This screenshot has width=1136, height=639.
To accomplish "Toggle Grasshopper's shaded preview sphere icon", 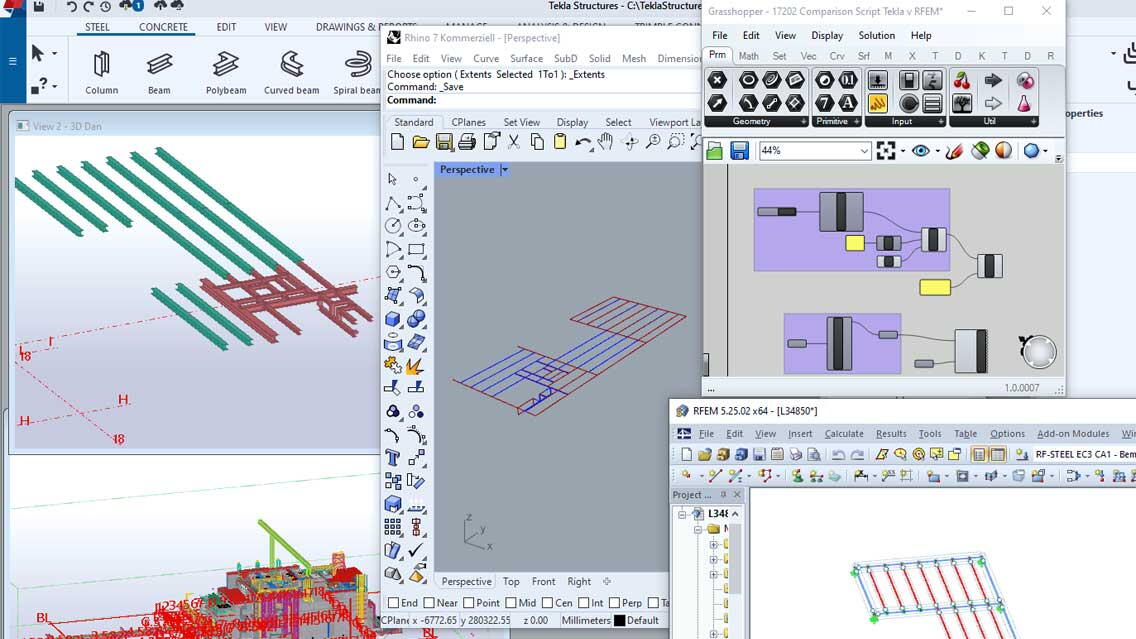I will (1003, 151).
